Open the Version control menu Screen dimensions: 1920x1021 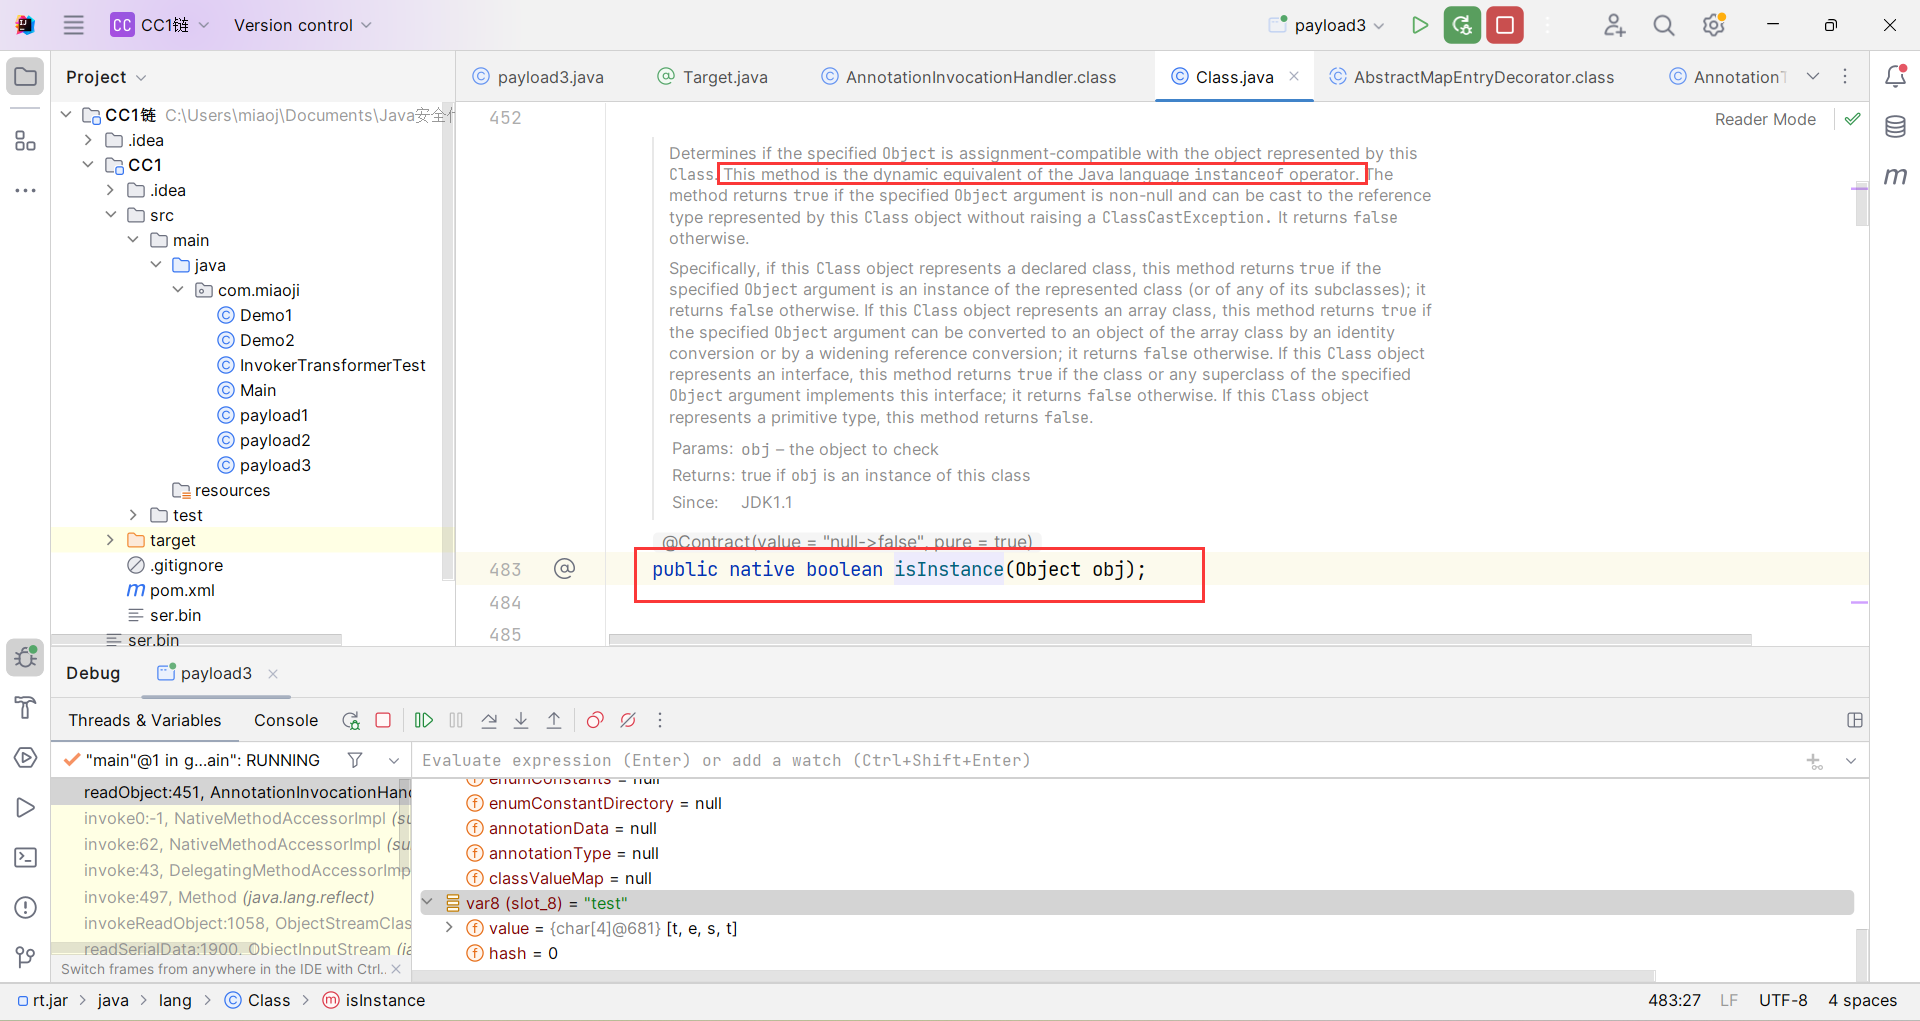pyautogui.click(x=302, y=25)
